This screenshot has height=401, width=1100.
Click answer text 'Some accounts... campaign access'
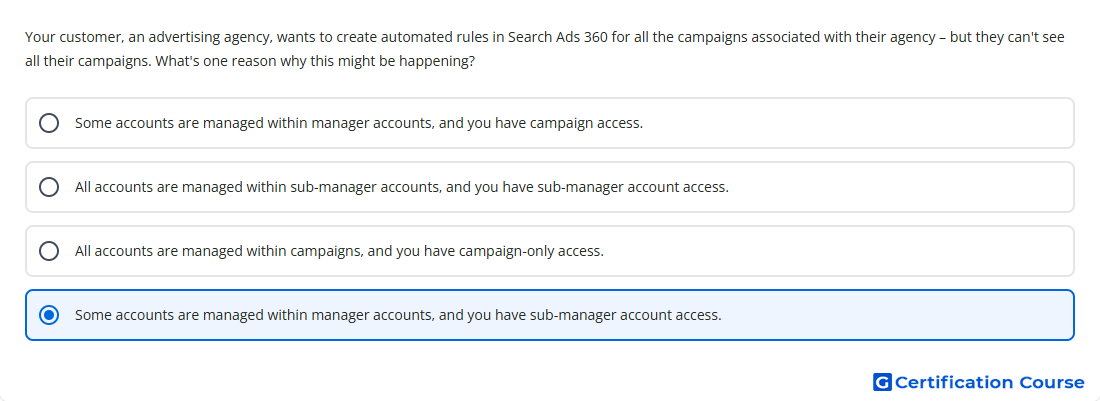[358, 123]
